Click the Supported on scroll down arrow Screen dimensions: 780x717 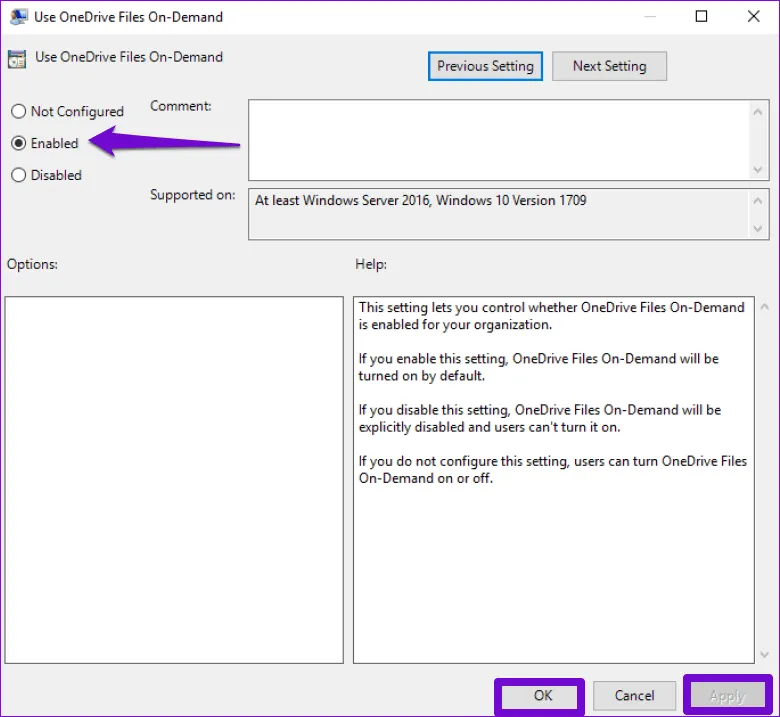[758, 229]
